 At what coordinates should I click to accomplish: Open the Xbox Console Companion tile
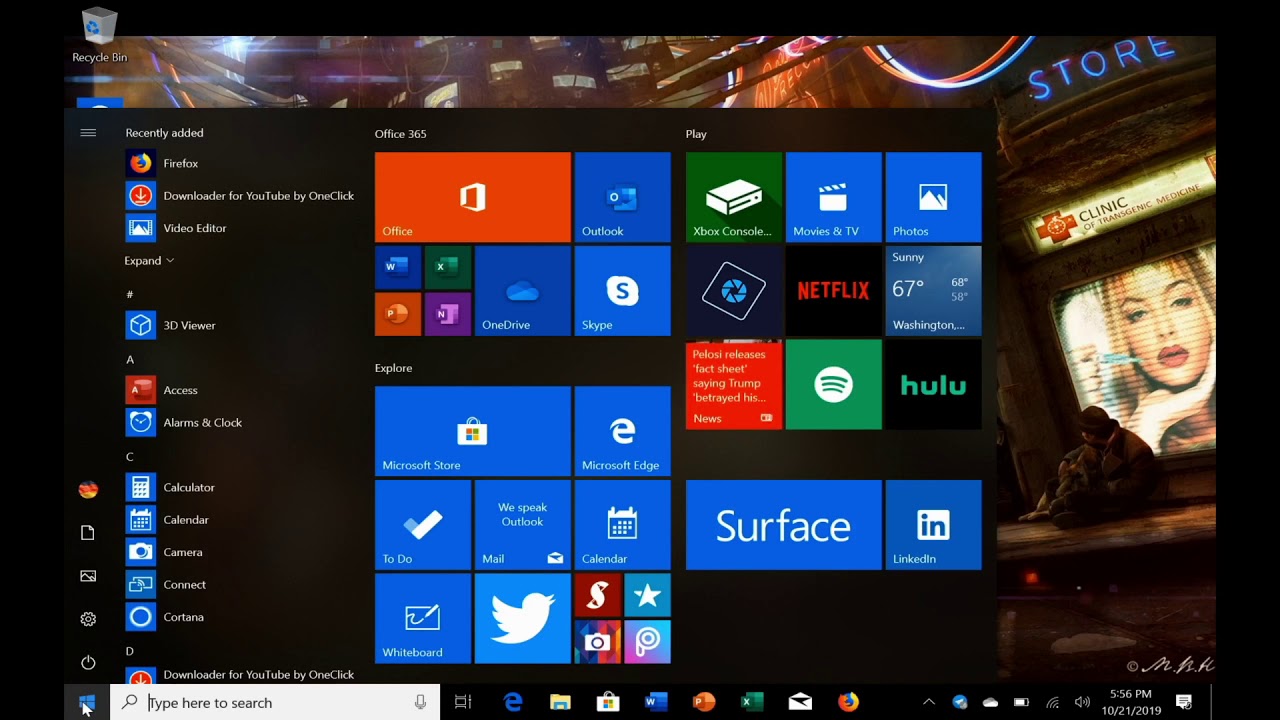[x=733, y=197]
